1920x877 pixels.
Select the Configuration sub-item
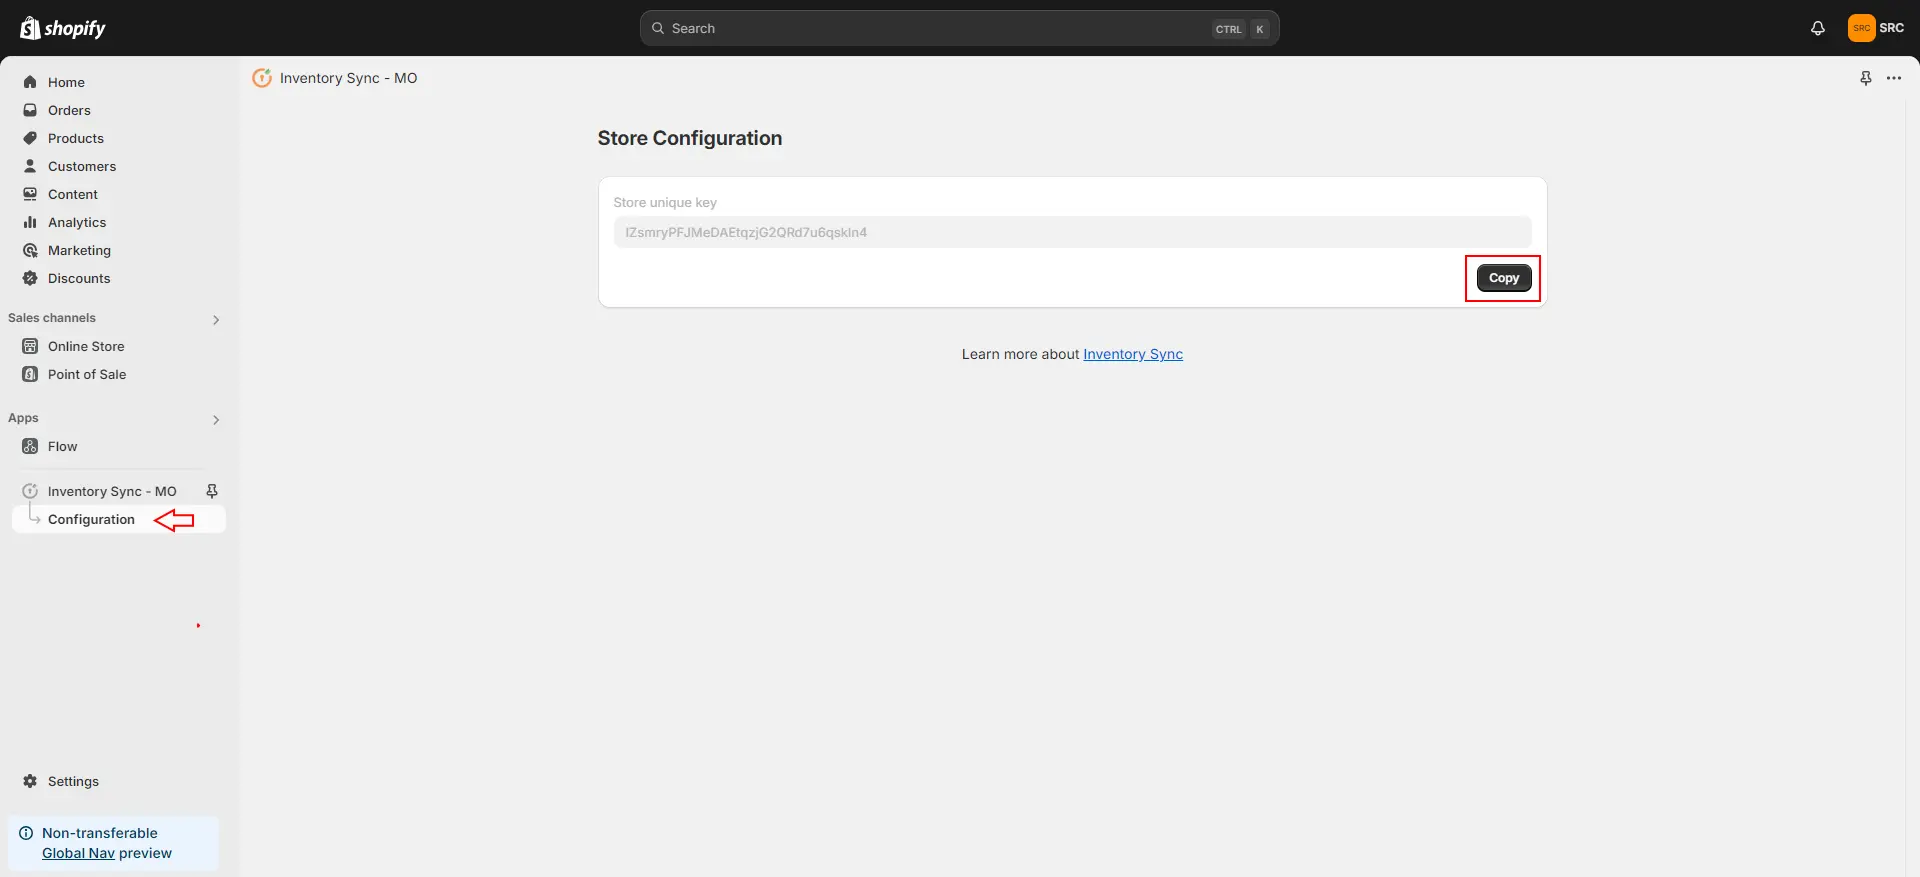[118, 519]
